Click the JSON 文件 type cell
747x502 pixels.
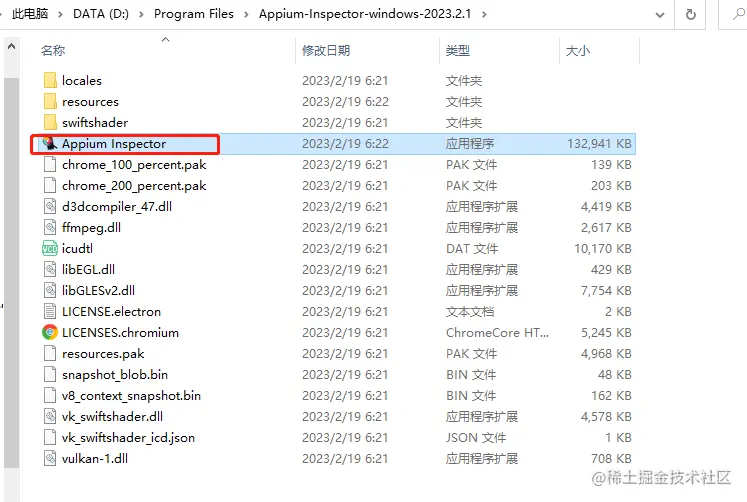[x=476, y=437]
